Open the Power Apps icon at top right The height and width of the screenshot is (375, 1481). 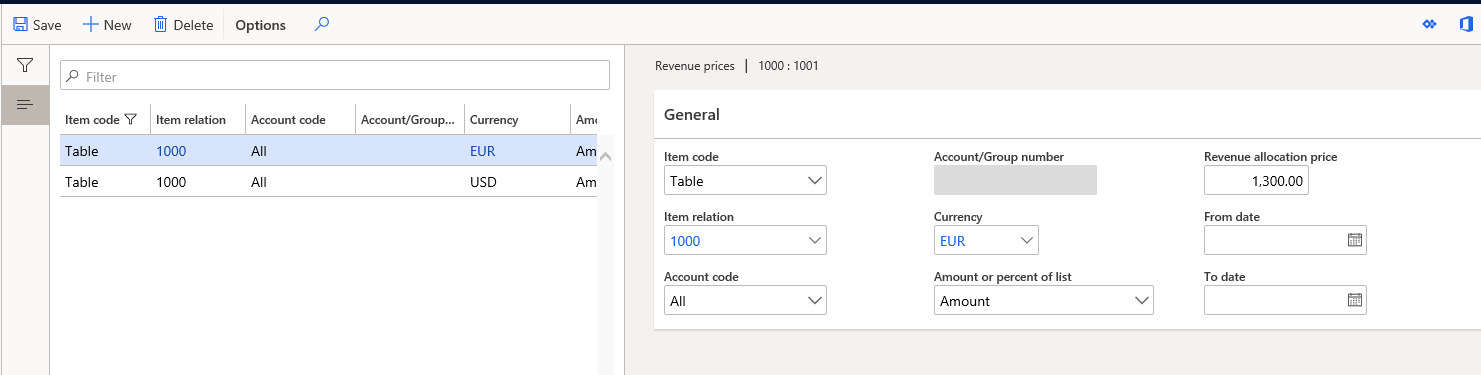tap(1429, 25)
